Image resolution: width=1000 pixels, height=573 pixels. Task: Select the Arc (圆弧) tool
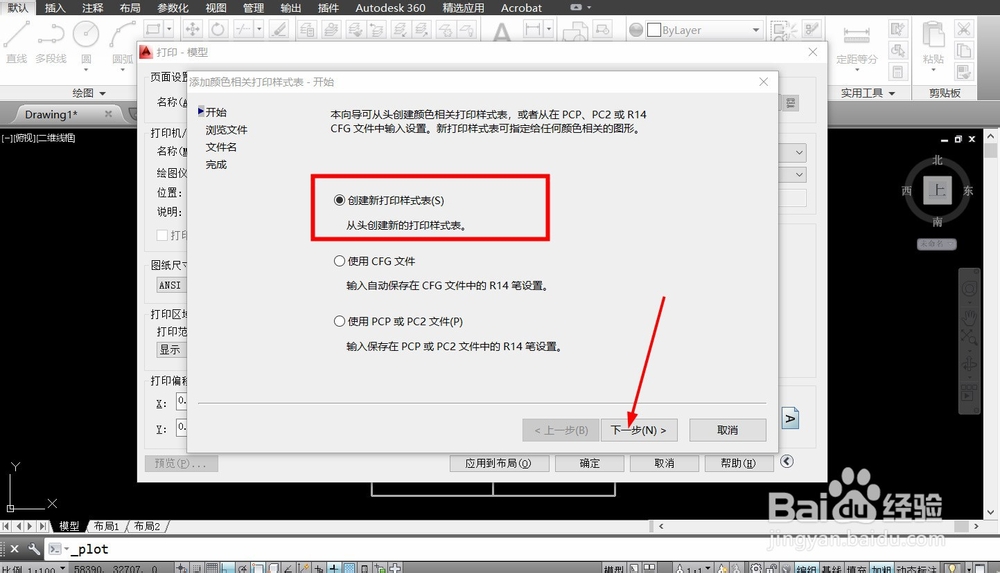122,41
